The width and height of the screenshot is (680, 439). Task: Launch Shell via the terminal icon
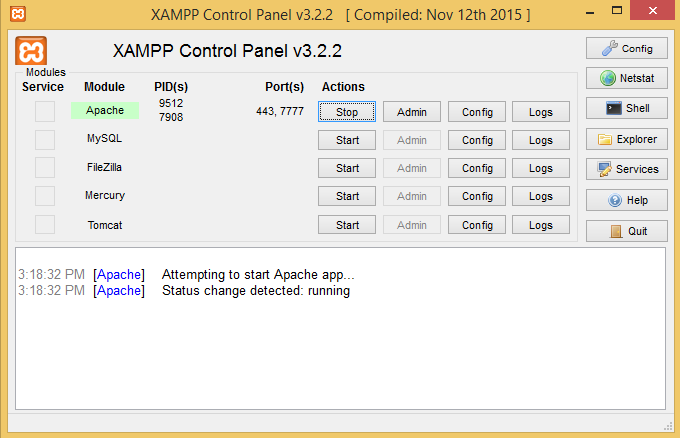(x=627, y=108)
